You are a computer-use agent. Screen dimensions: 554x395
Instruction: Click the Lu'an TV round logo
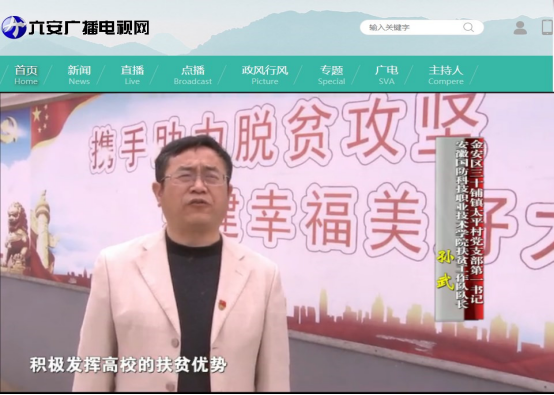point(13,27)
